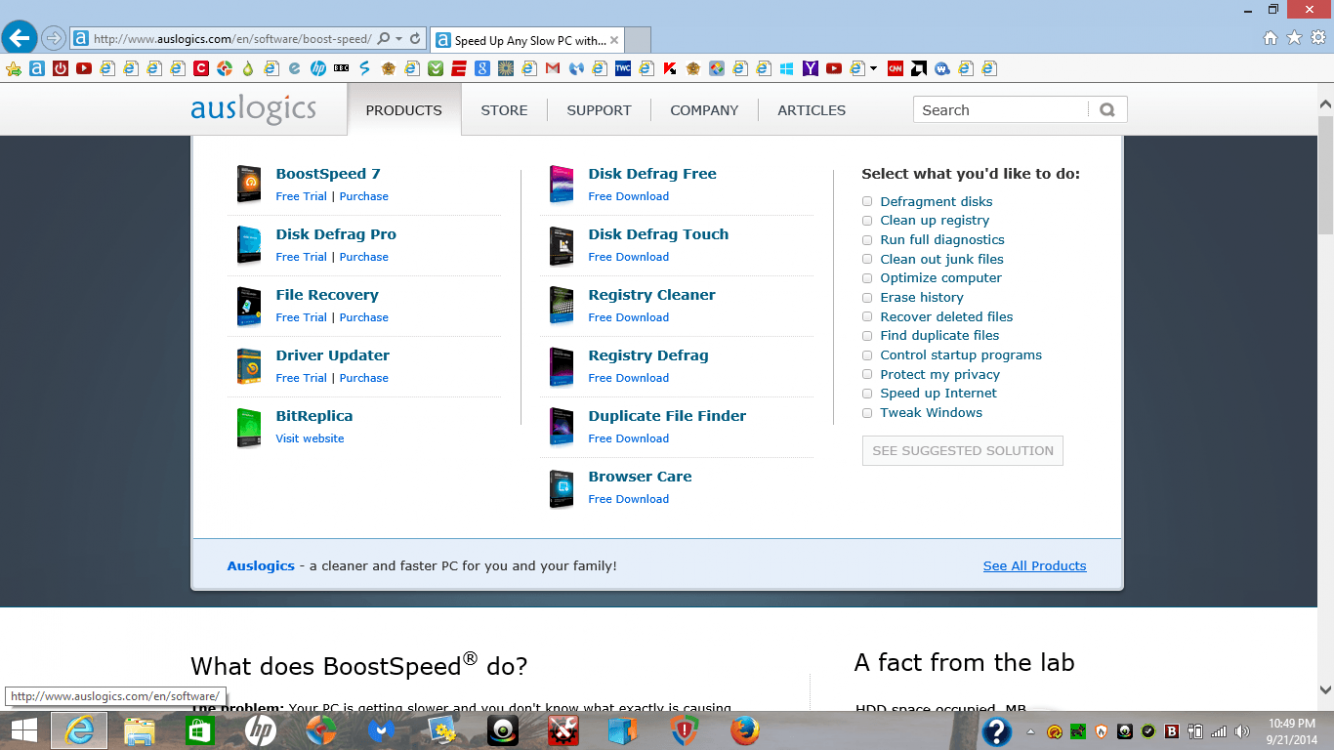This screenshot has height=750, width=1334.
Task: Check the Clean up registry option
Action: (867, 221)
